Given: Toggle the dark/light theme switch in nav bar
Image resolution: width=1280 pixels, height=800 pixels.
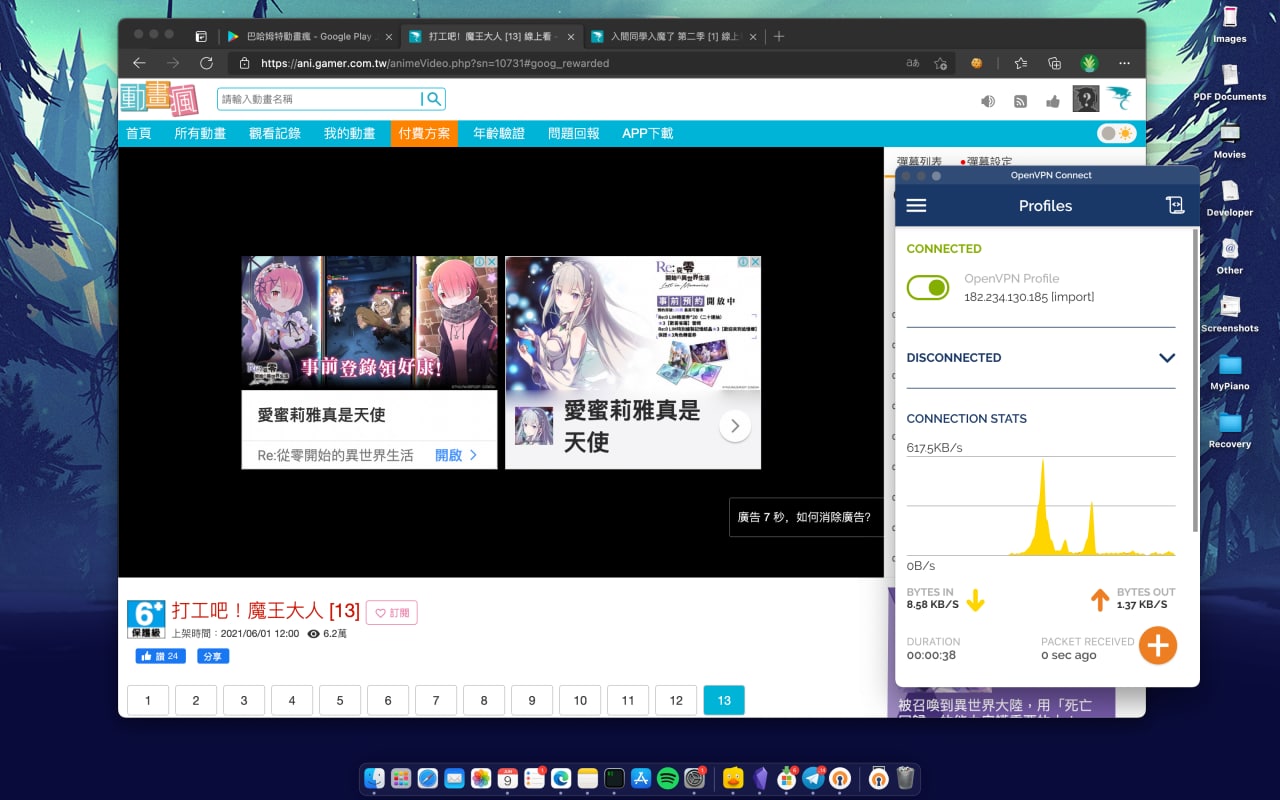Looking at the screenshot, I should pyautogui.click(x=1117, y=133).
